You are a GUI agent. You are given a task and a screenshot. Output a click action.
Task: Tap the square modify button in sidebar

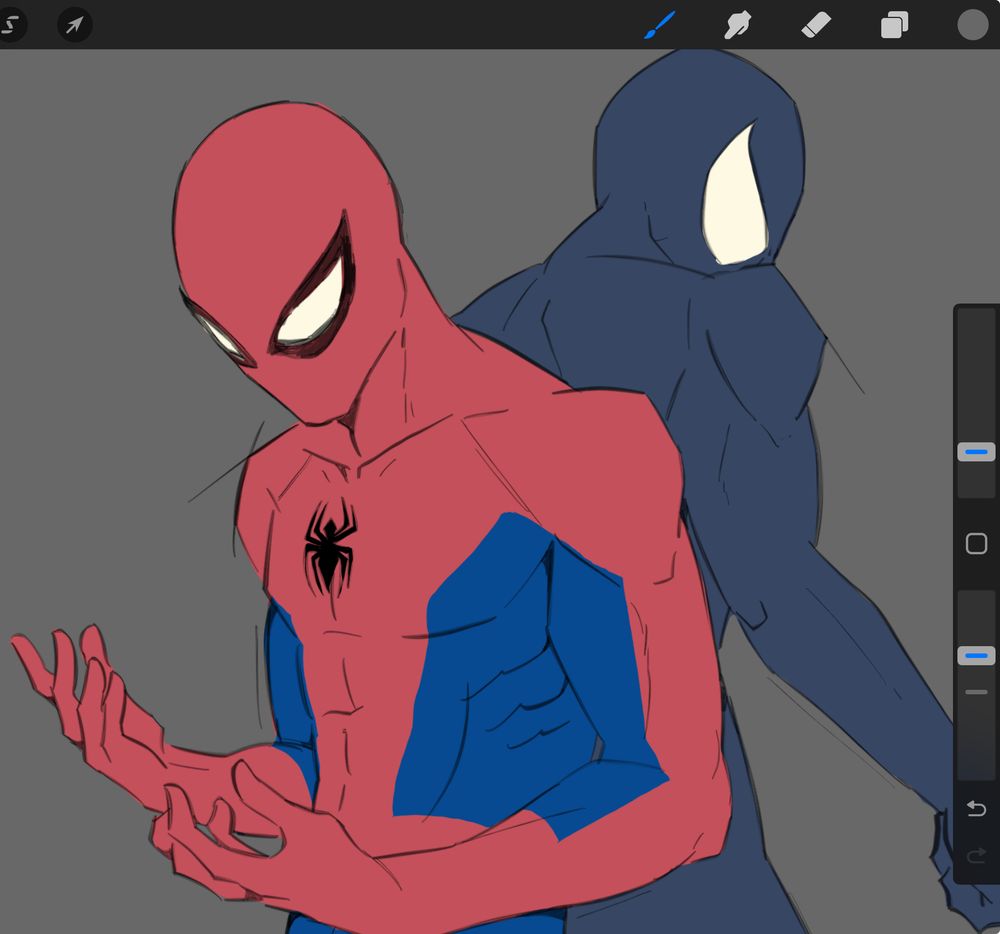coord(976,544)
